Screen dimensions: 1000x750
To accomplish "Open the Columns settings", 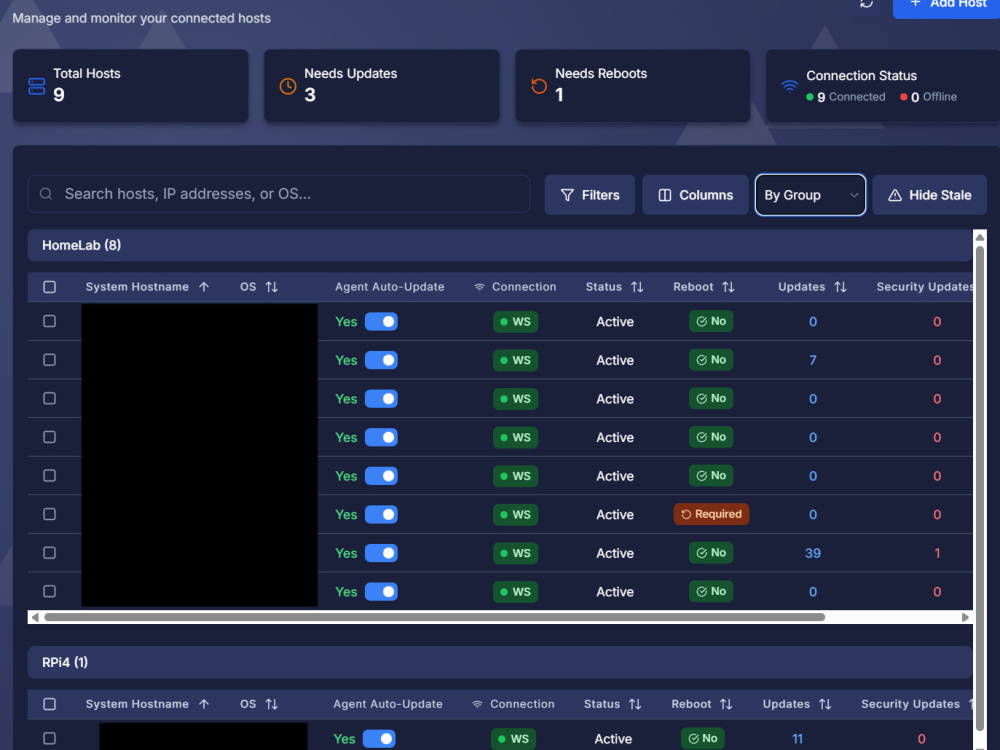I will click(695, 195).
